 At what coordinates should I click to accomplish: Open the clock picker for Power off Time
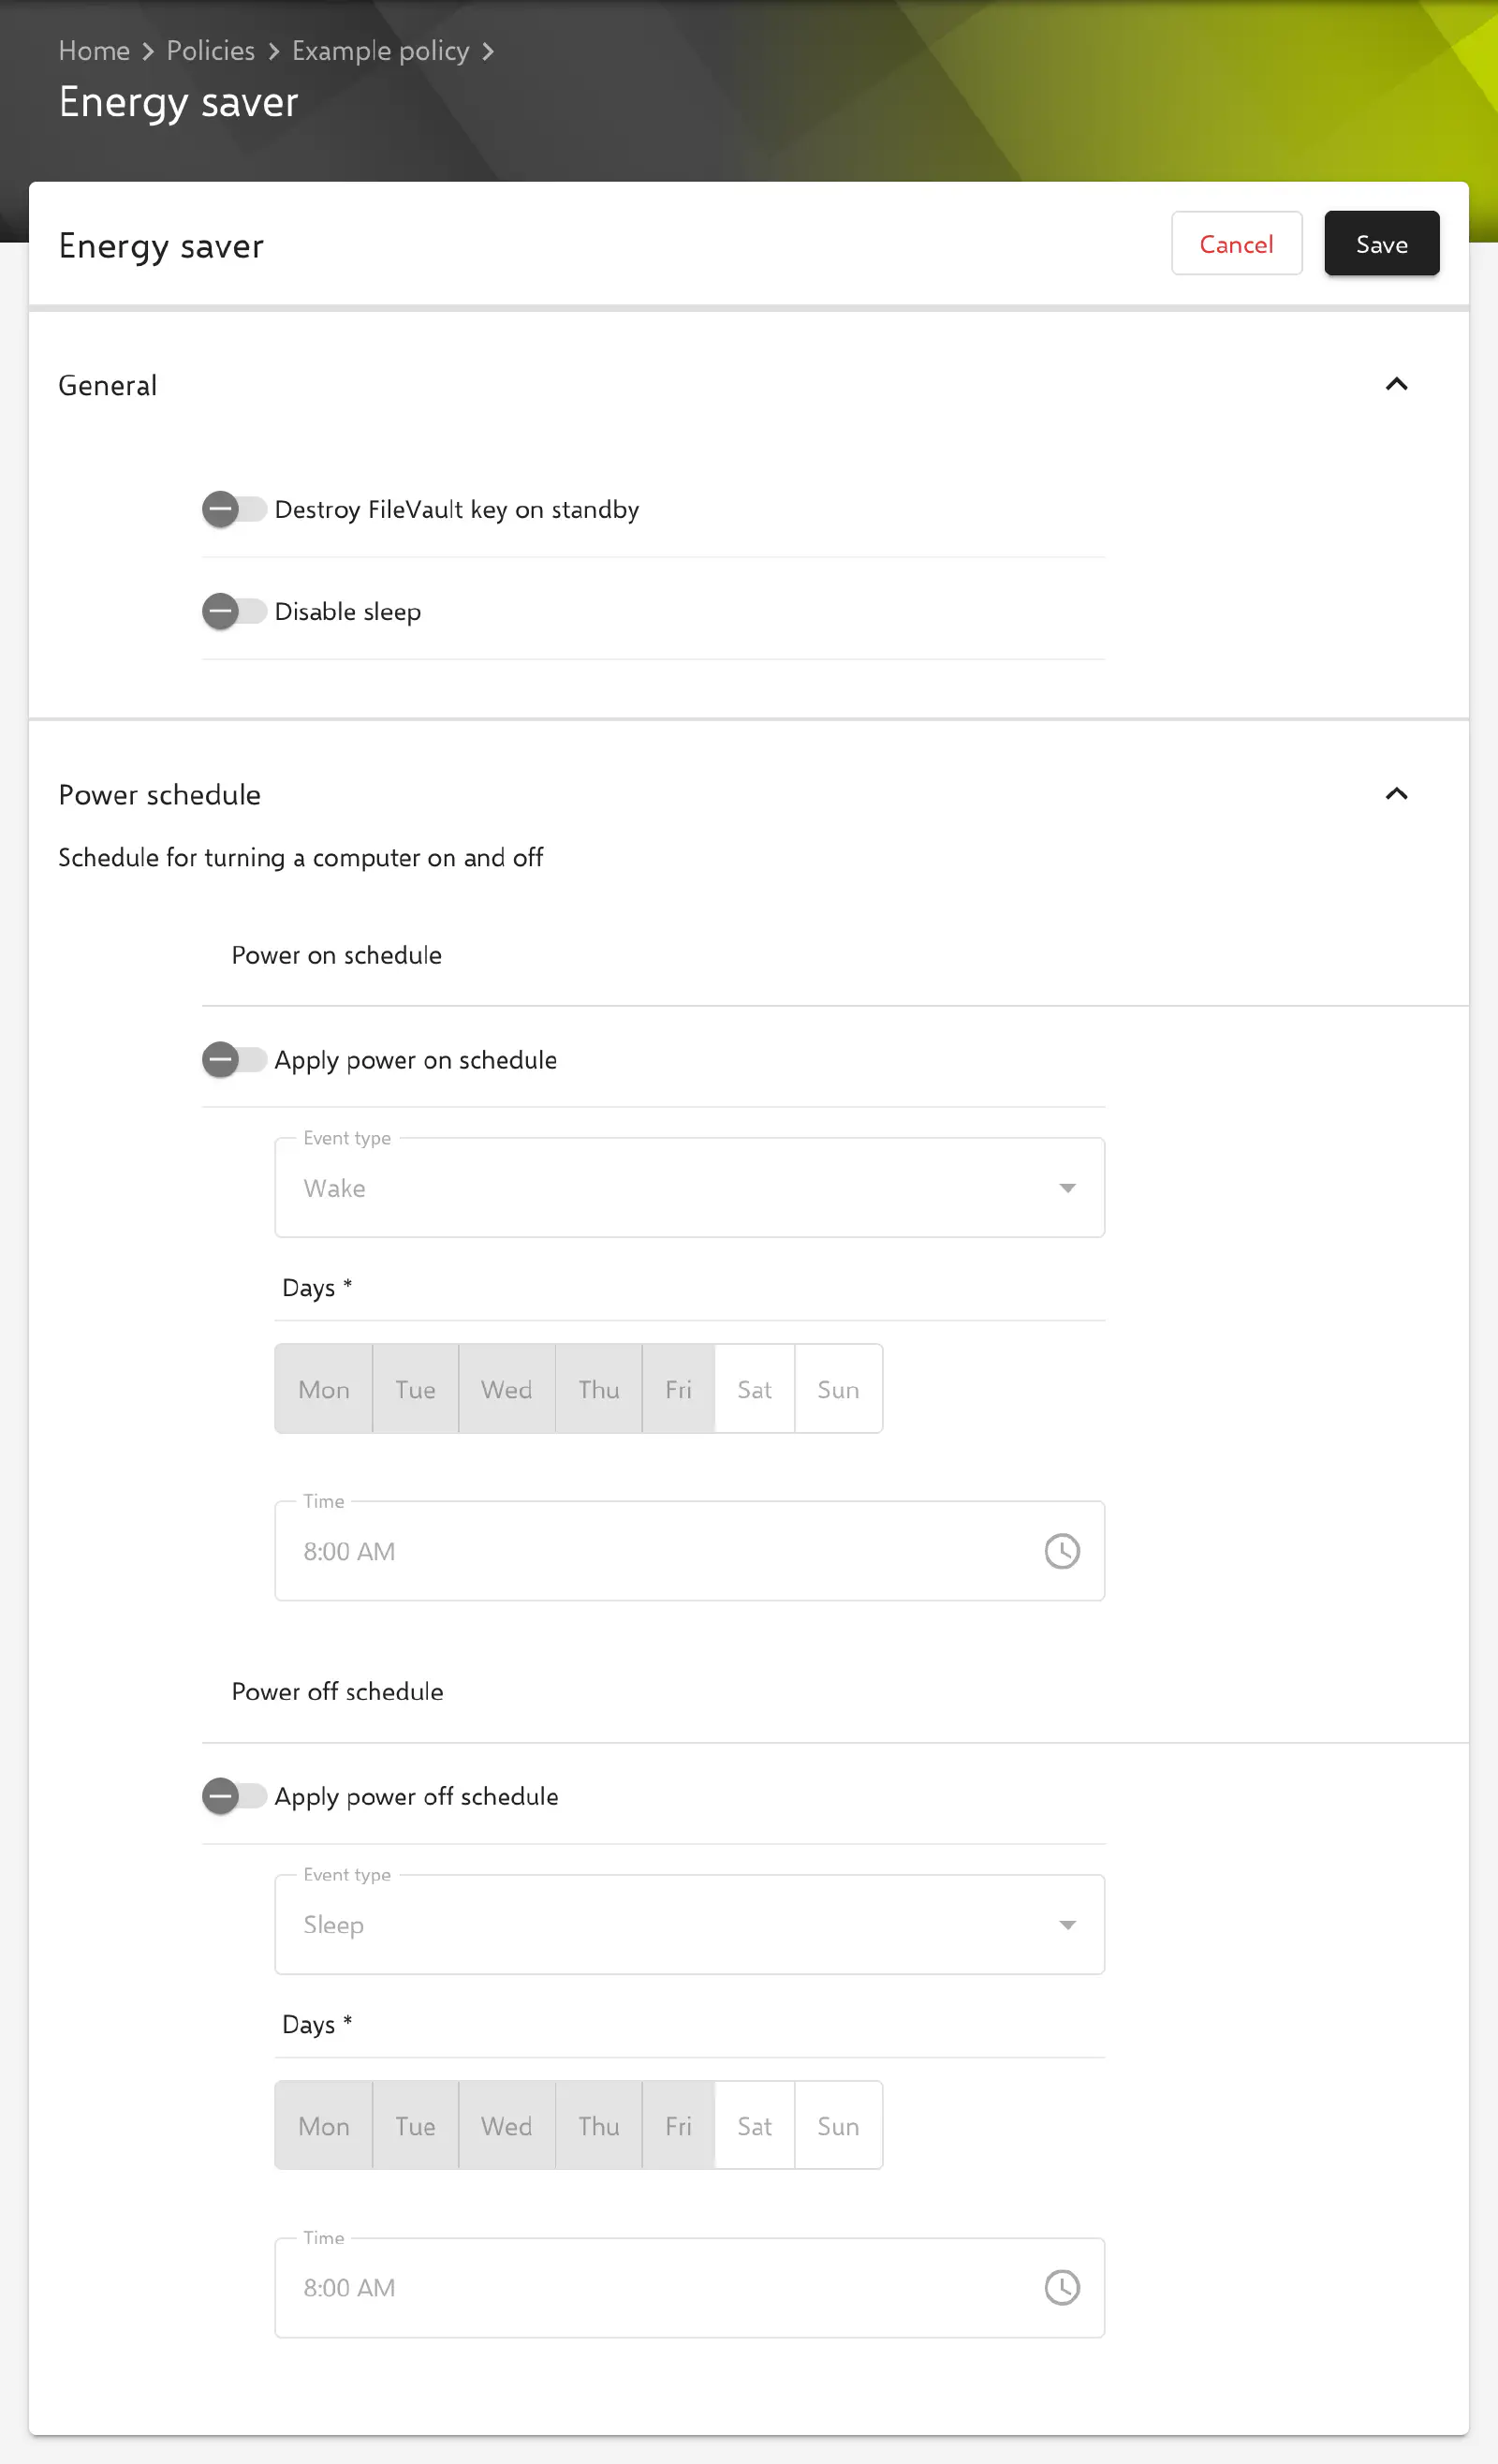pyautogui.click(x=1061, y=2287)
